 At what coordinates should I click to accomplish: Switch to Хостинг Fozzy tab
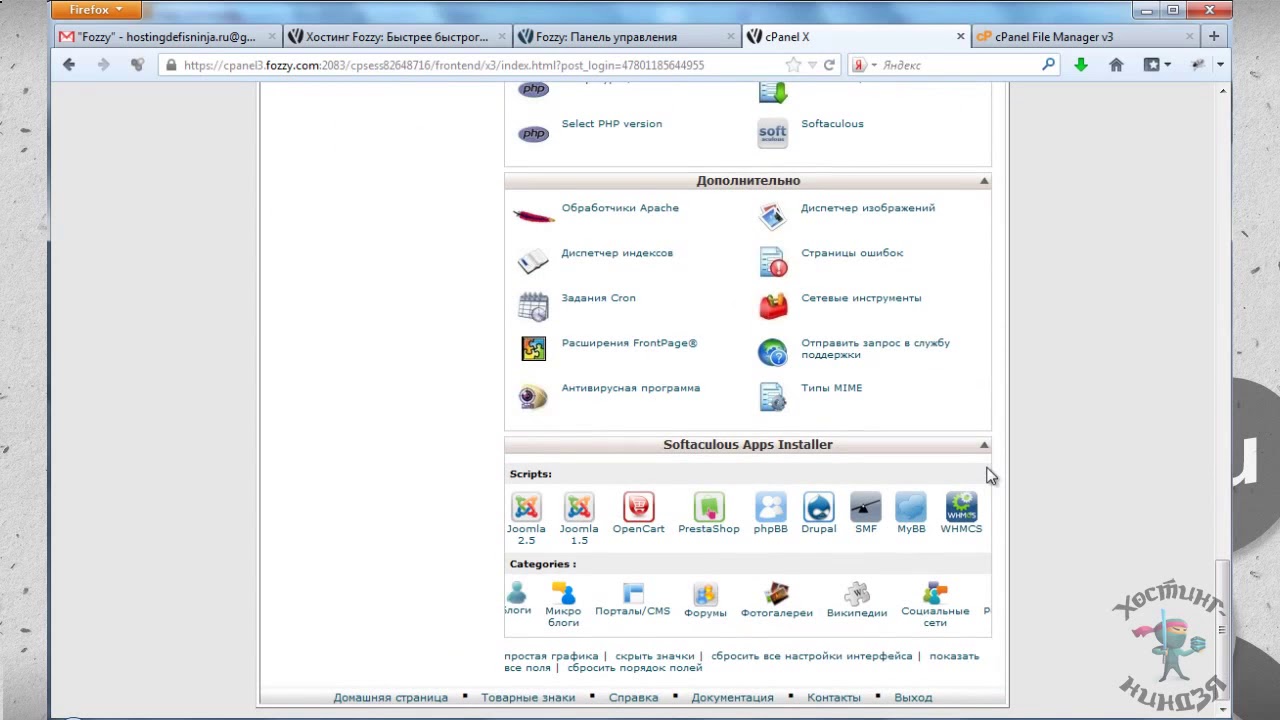(397, 37)
